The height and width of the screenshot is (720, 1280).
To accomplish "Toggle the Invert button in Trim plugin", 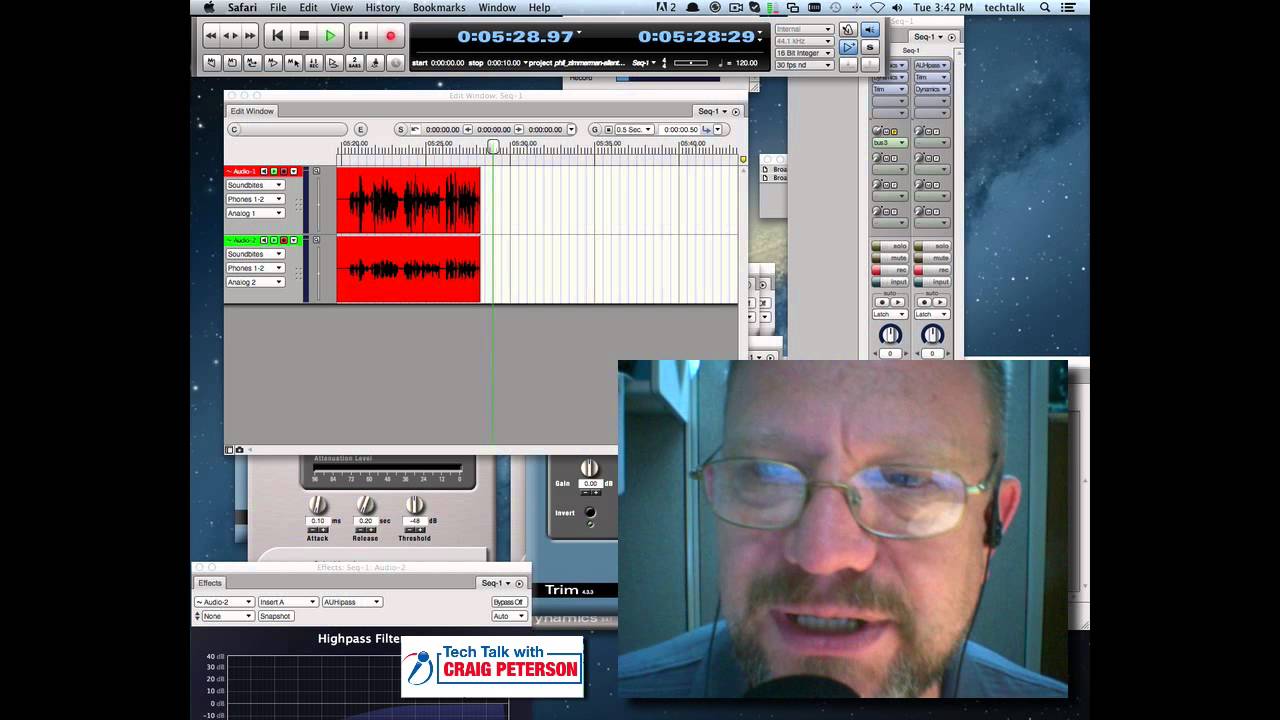I will point(590,513).
